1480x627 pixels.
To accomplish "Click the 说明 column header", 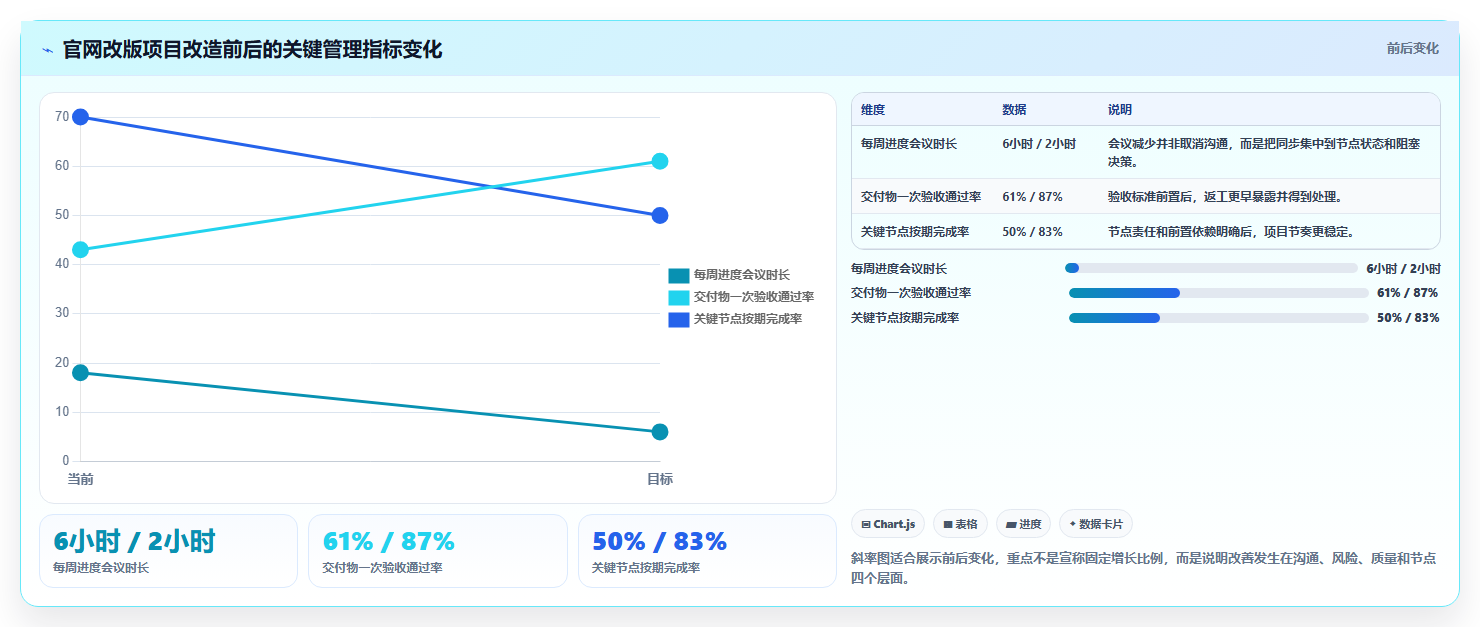I will (x=1120, y=110).
